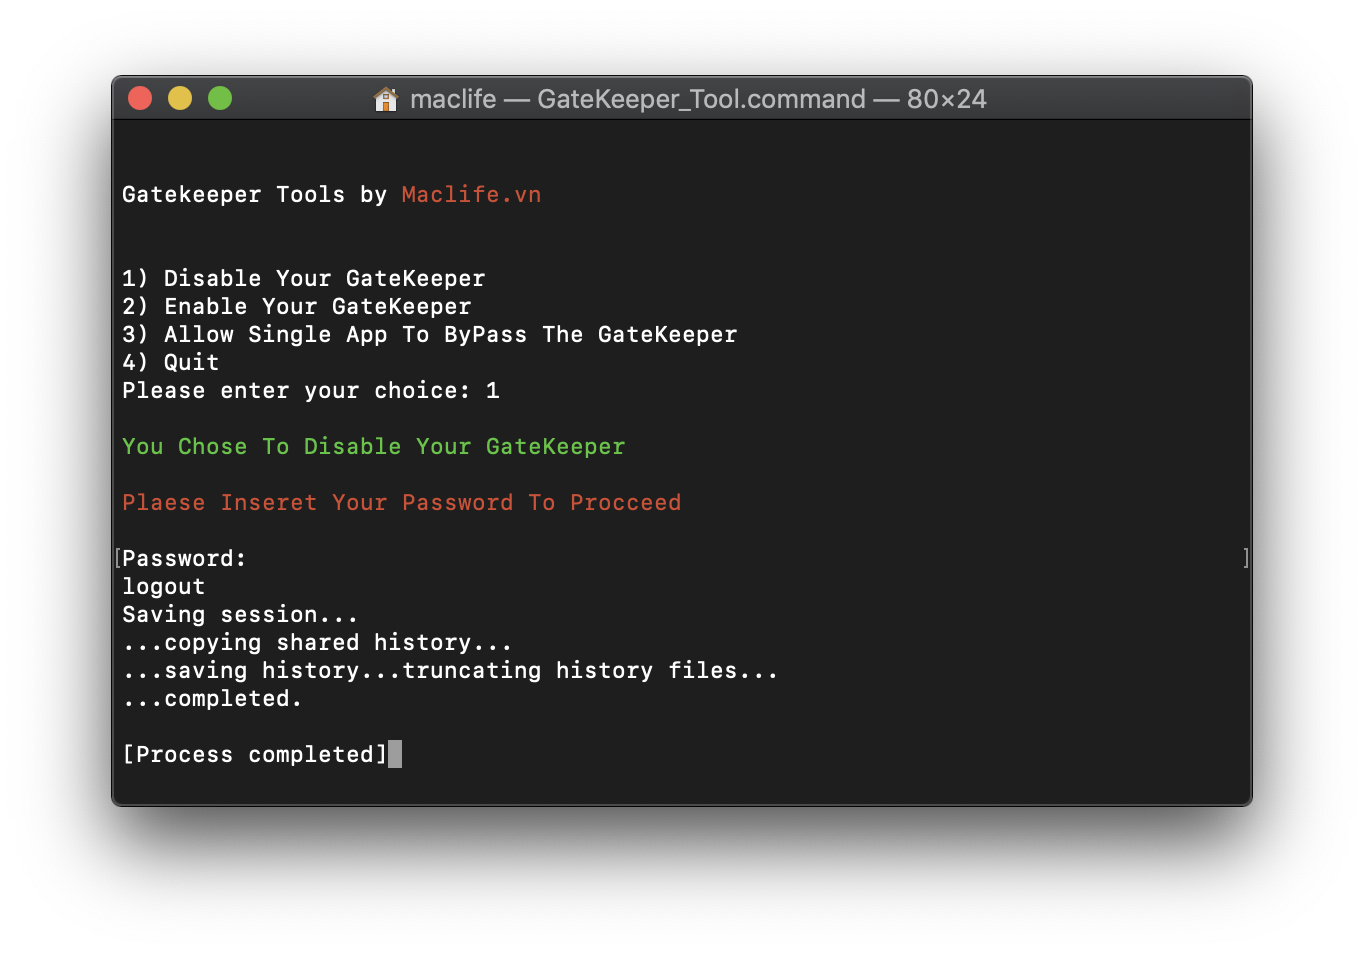
Task: Click option 2 Enable Your GateKeeper text
Action: (x=296, y=306)
